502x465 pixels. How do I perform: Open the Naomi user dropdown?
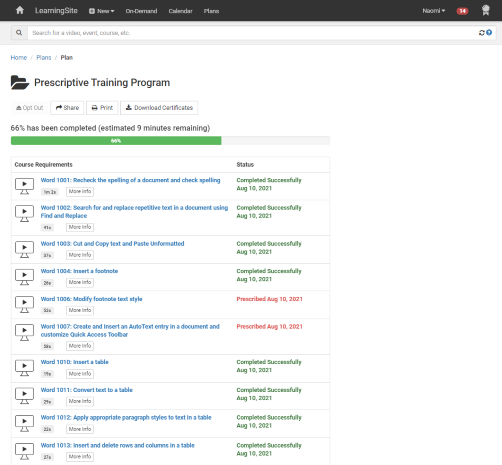coord(434,11)
